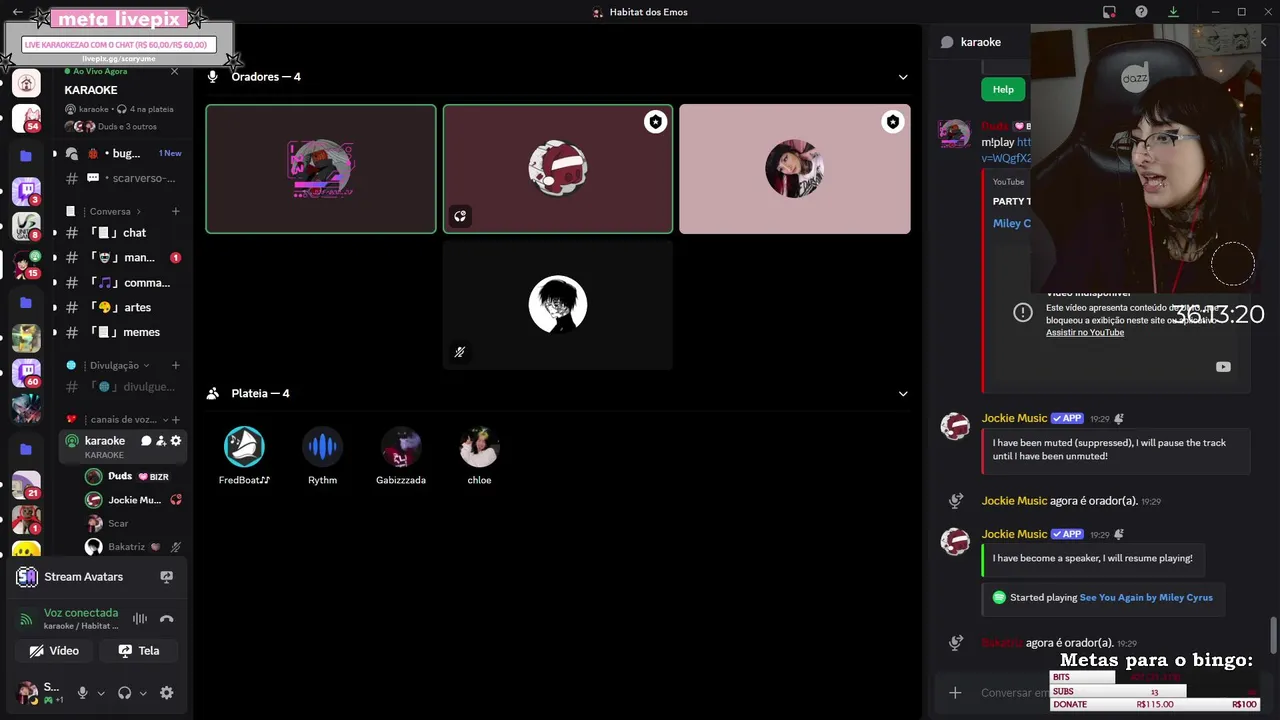Select the Santa hat avatar speaker tile
Image resolution: width=1280 pixels, height=720 pixels.
[558, 169]
